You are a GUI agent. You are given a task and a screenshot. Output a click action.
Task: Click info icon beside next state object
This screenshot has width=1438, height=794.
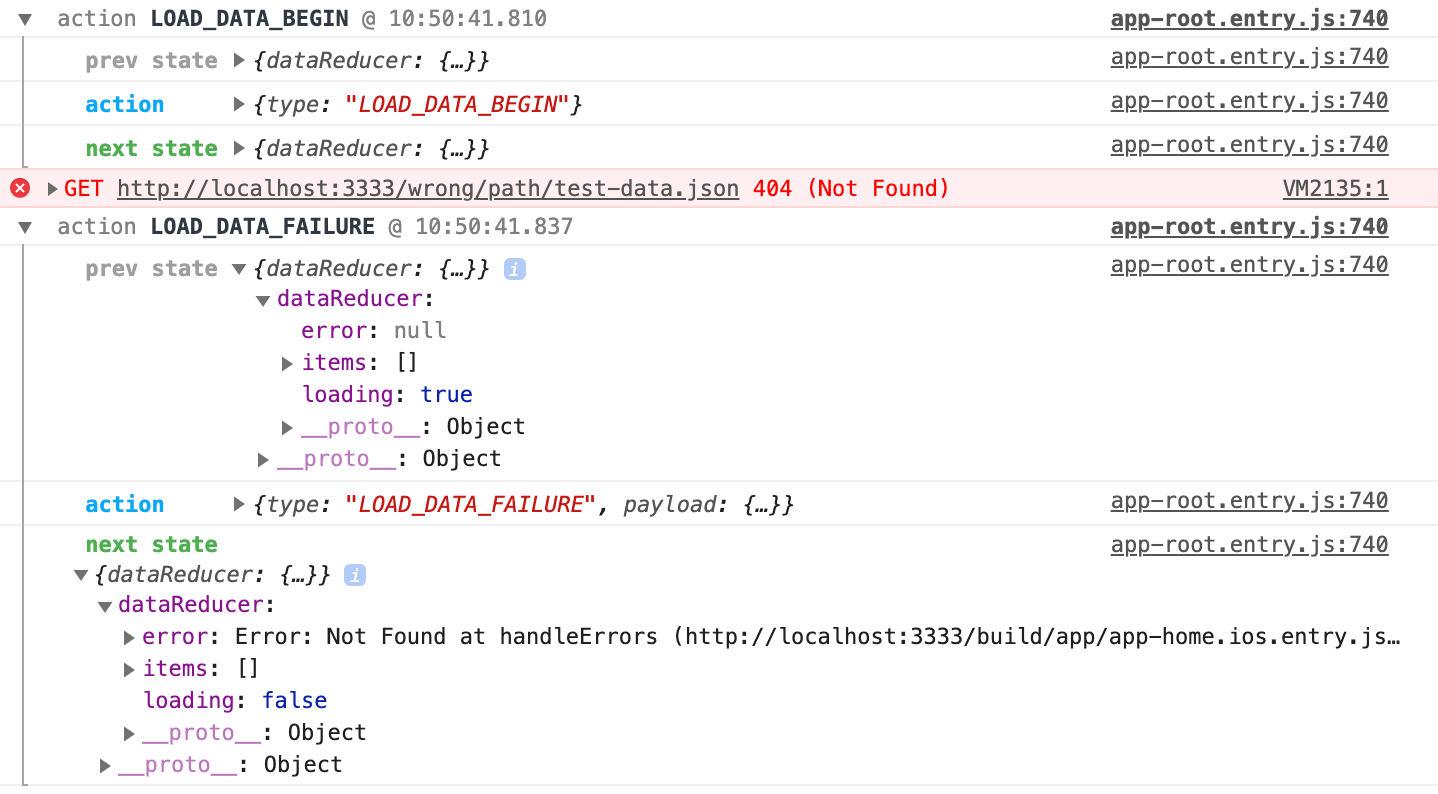coord(354,575)
